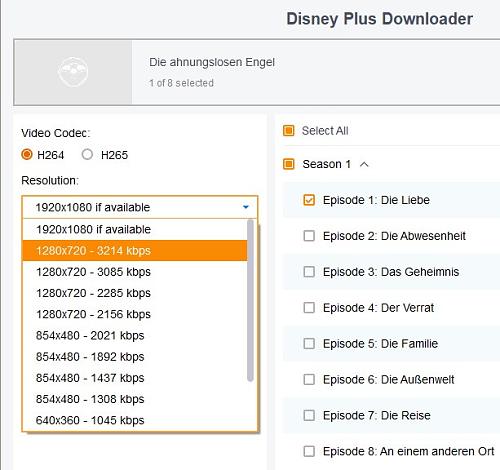This screenshot has height=470, width=500.
Task: Select the H264 video codec radio button
Action: click(27, 155)
